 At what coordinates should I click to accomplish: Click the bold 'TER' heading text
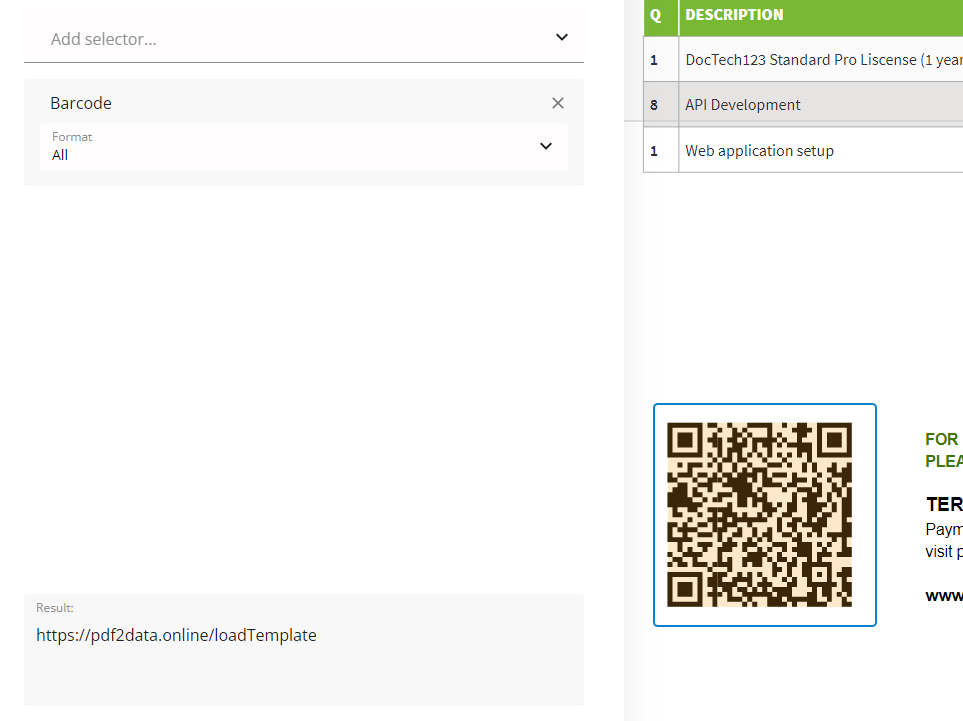tap(944, 505)
